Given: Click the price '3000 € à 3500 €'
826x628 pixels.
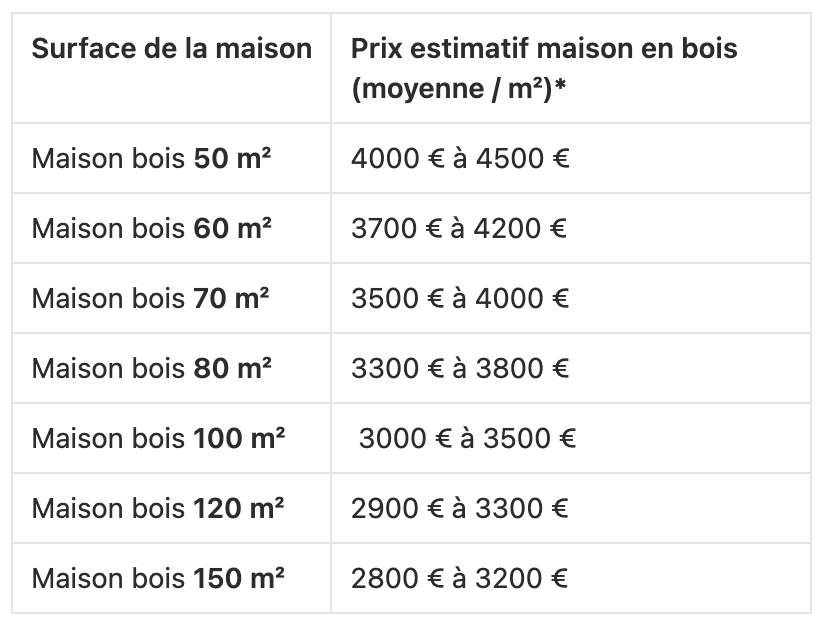Looking at the screenshot, I should point(467,439).
